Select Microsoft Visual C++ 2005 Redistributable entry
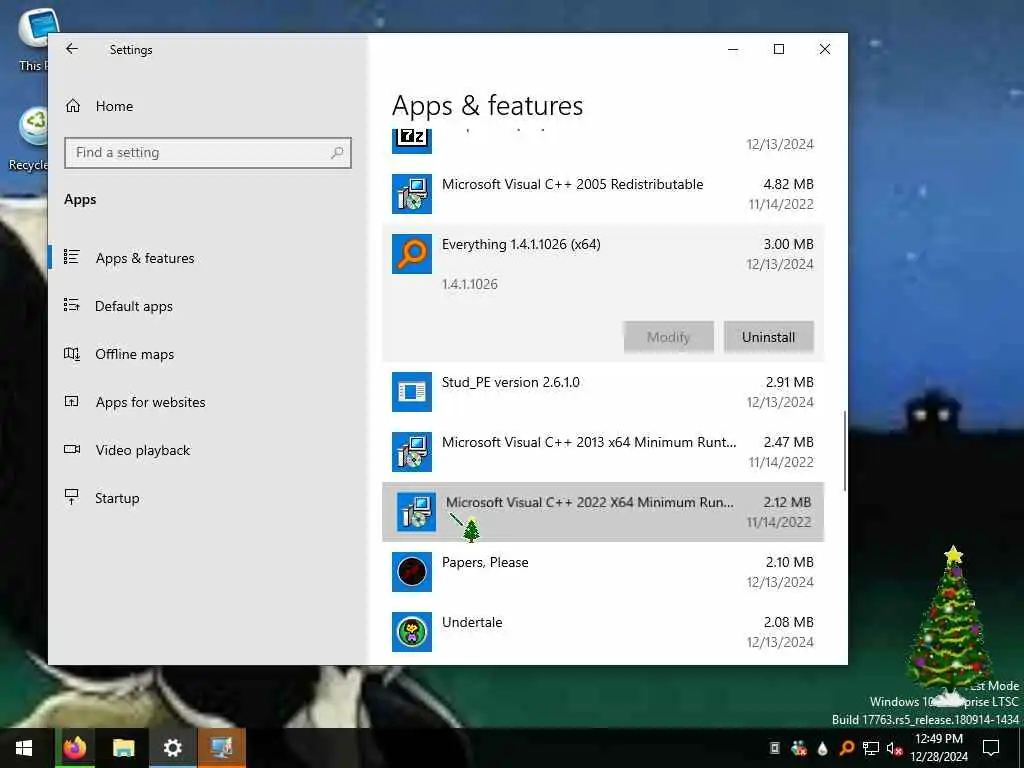Image resolution: width=1024 pixels, height=768 pixels. 603,194
